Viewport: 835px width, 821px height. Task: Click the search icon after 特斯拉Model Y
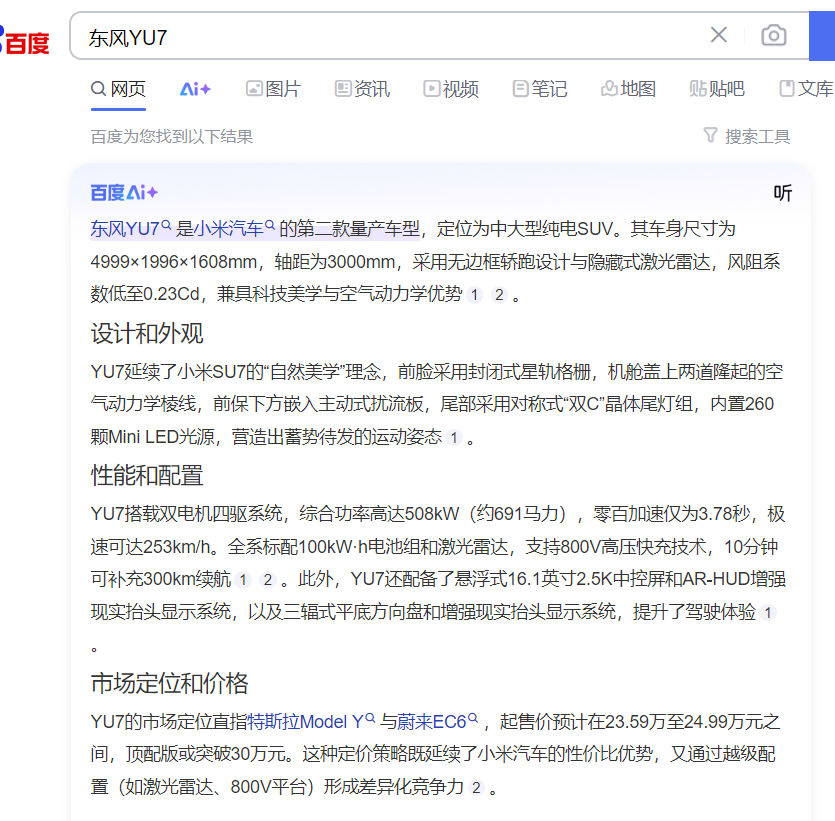370,718
